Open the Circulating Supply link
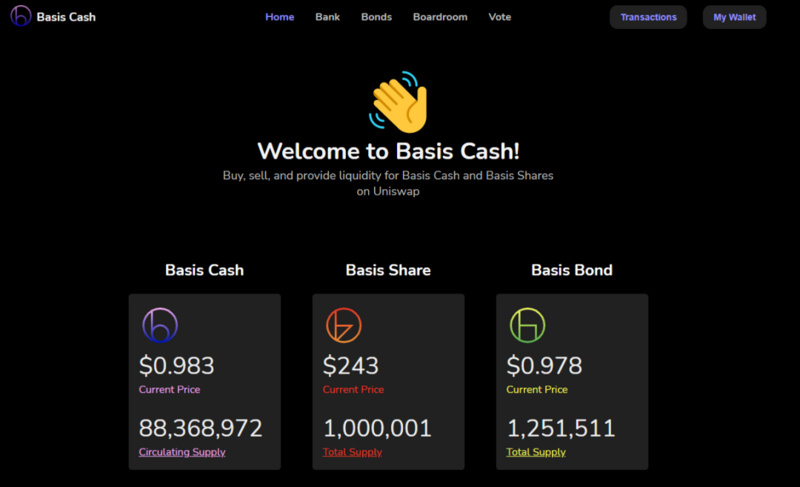 [182, 452]
